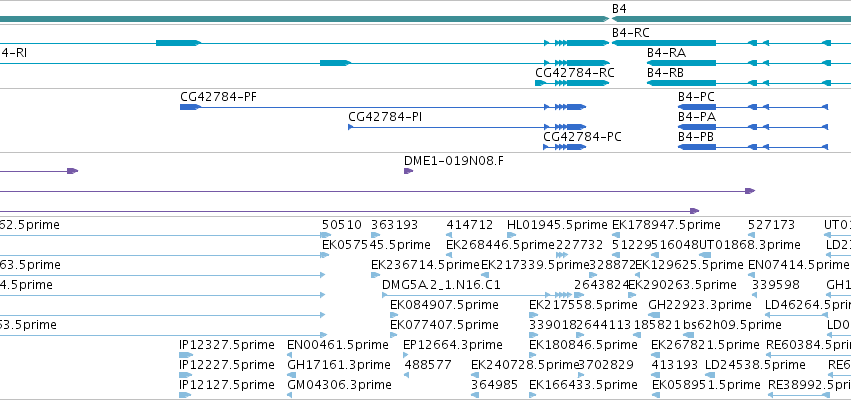Select the bs62h09.5prime EST label
851x400 pixels.
732,325
